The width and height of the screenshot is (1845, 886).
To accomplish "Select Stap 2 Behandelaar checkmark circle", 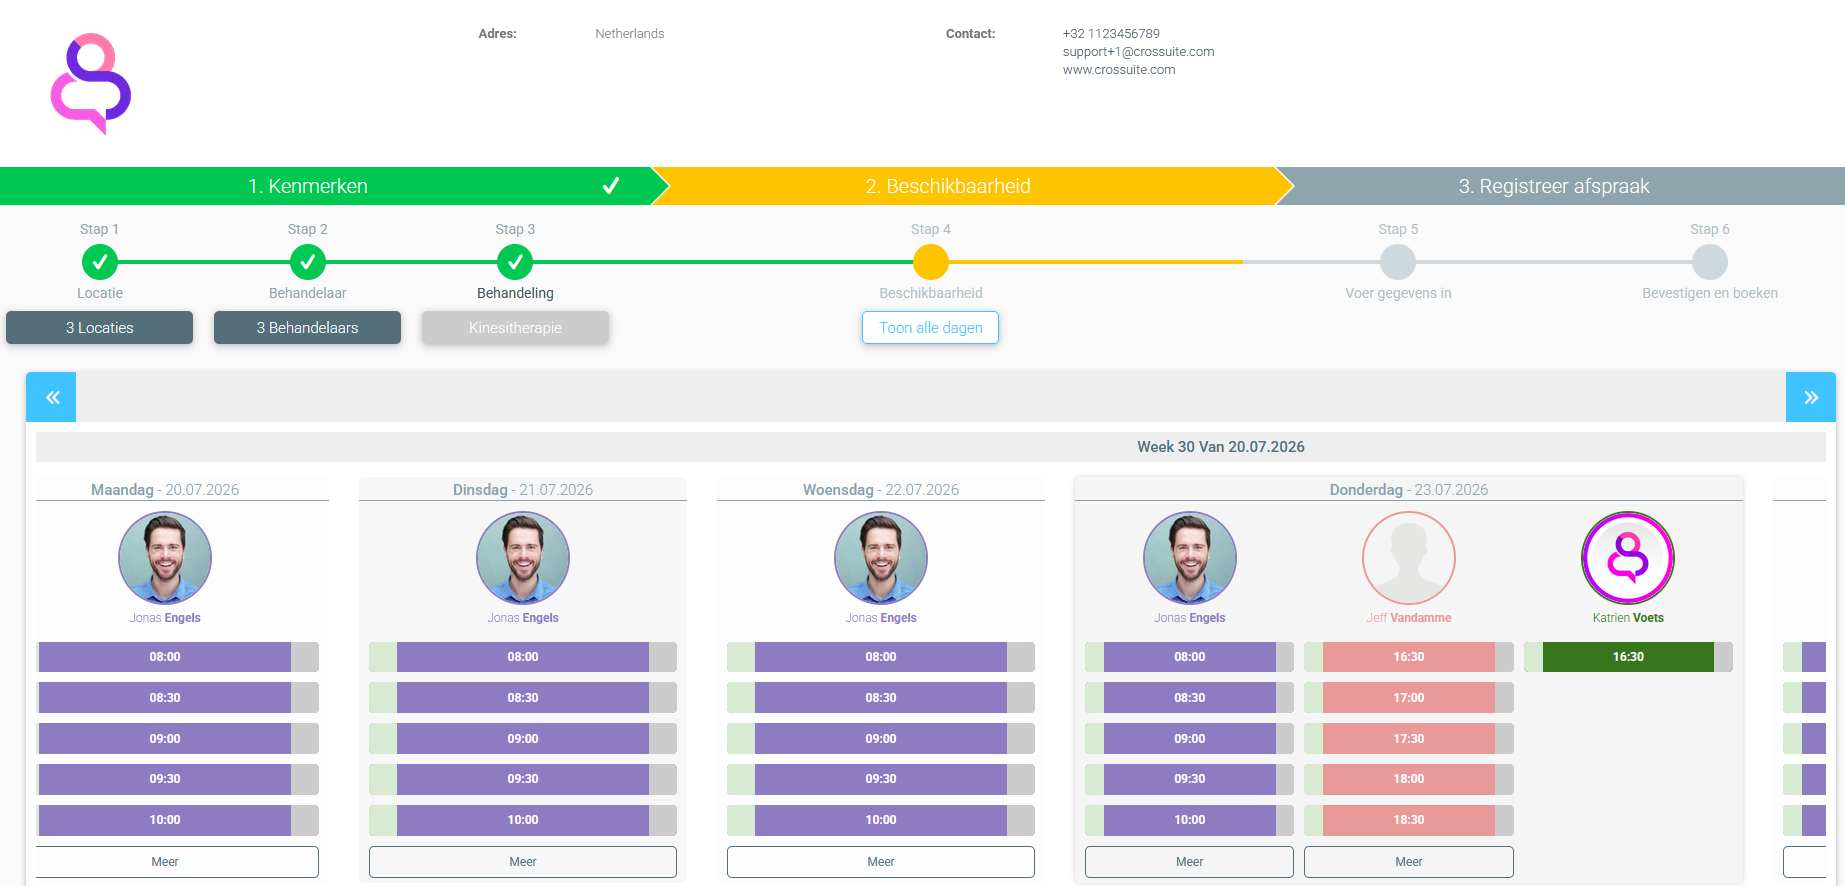I will 308,262.
